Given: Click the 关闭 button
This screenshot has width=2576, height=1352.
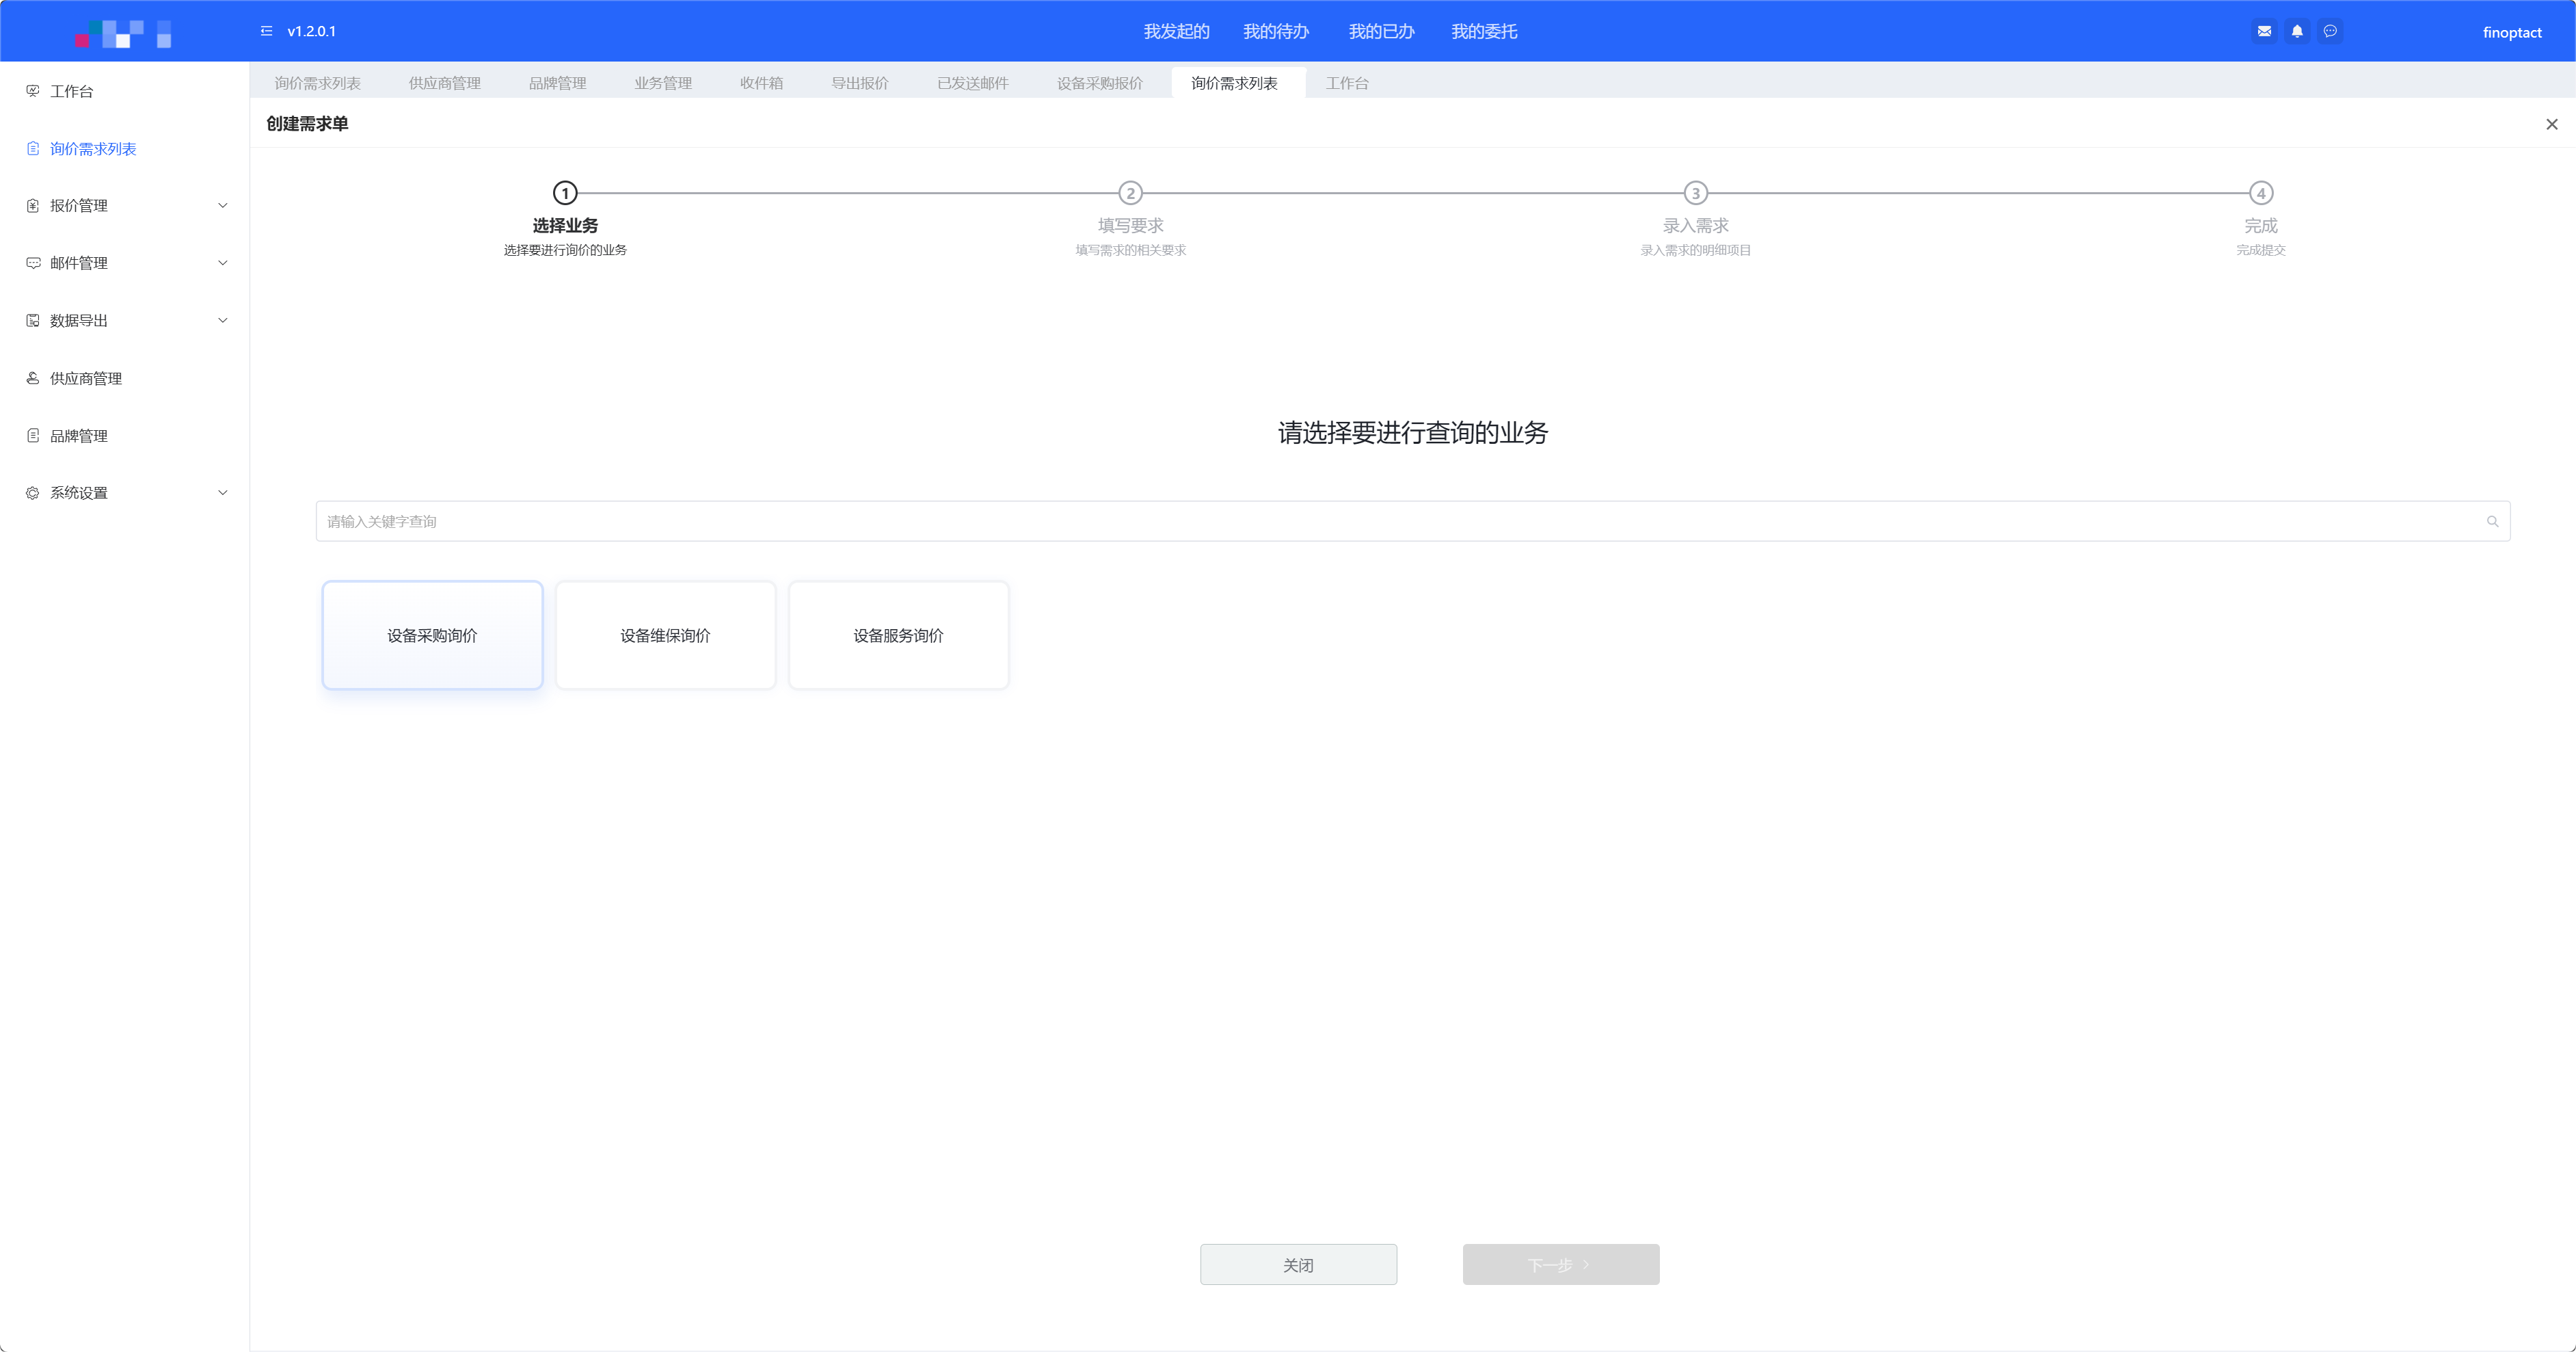Looking at the screenshot, I should pyautogui.click(x=1298, y=1265).
